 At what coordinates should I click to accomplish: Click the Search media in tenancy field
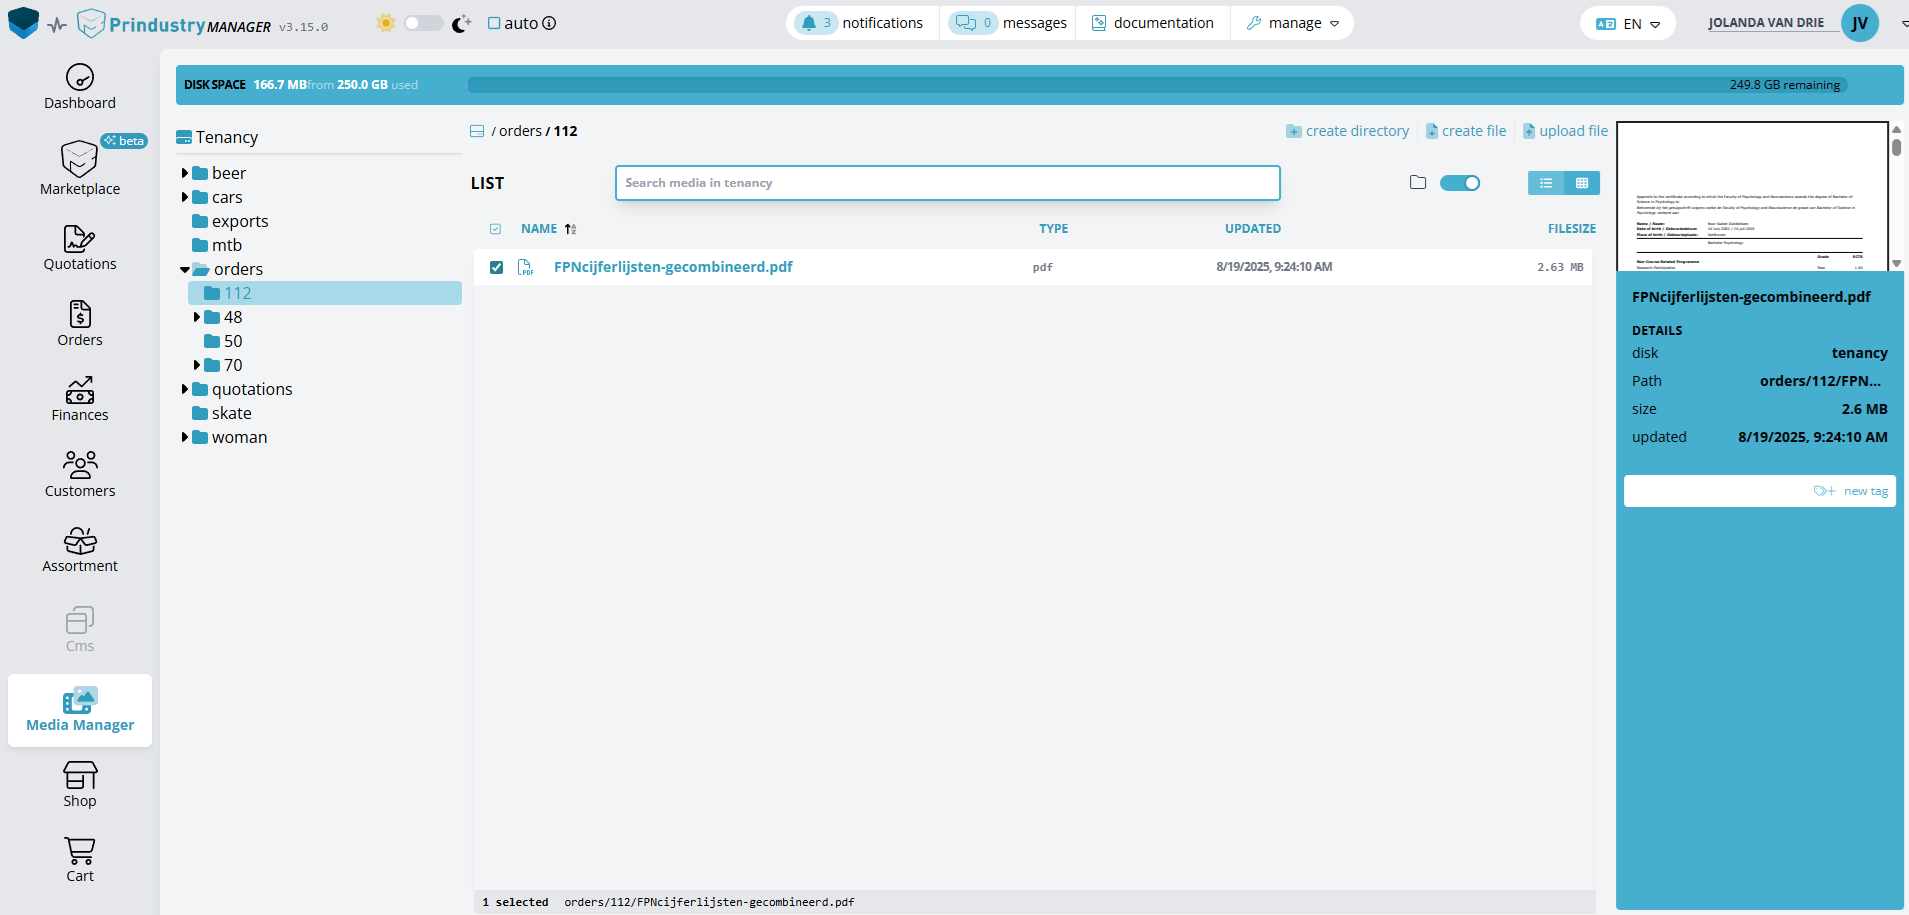coord(947,183)
